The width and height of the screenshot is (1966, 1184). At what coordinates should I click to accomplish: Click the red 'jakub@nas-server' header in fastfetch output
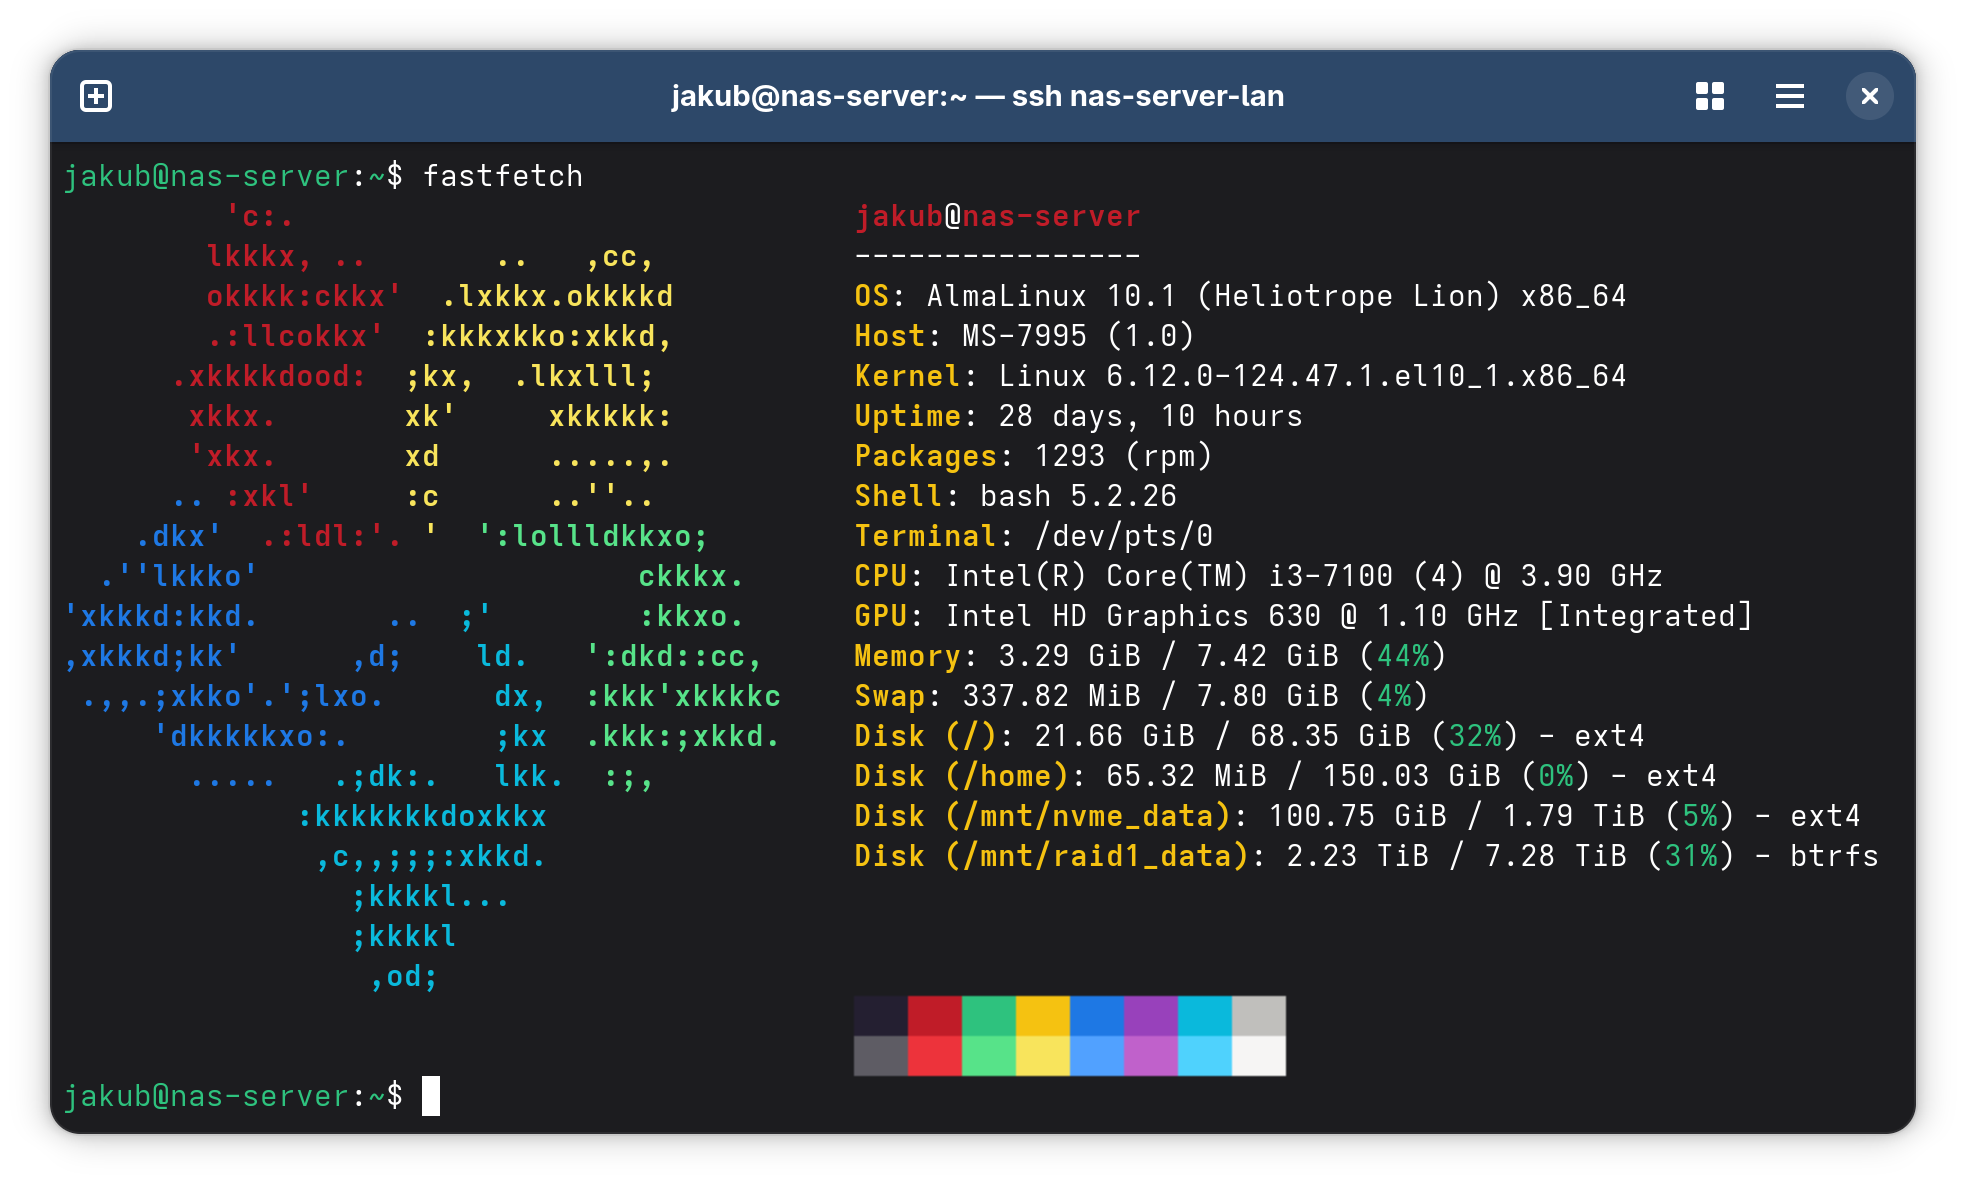(998, 216)
